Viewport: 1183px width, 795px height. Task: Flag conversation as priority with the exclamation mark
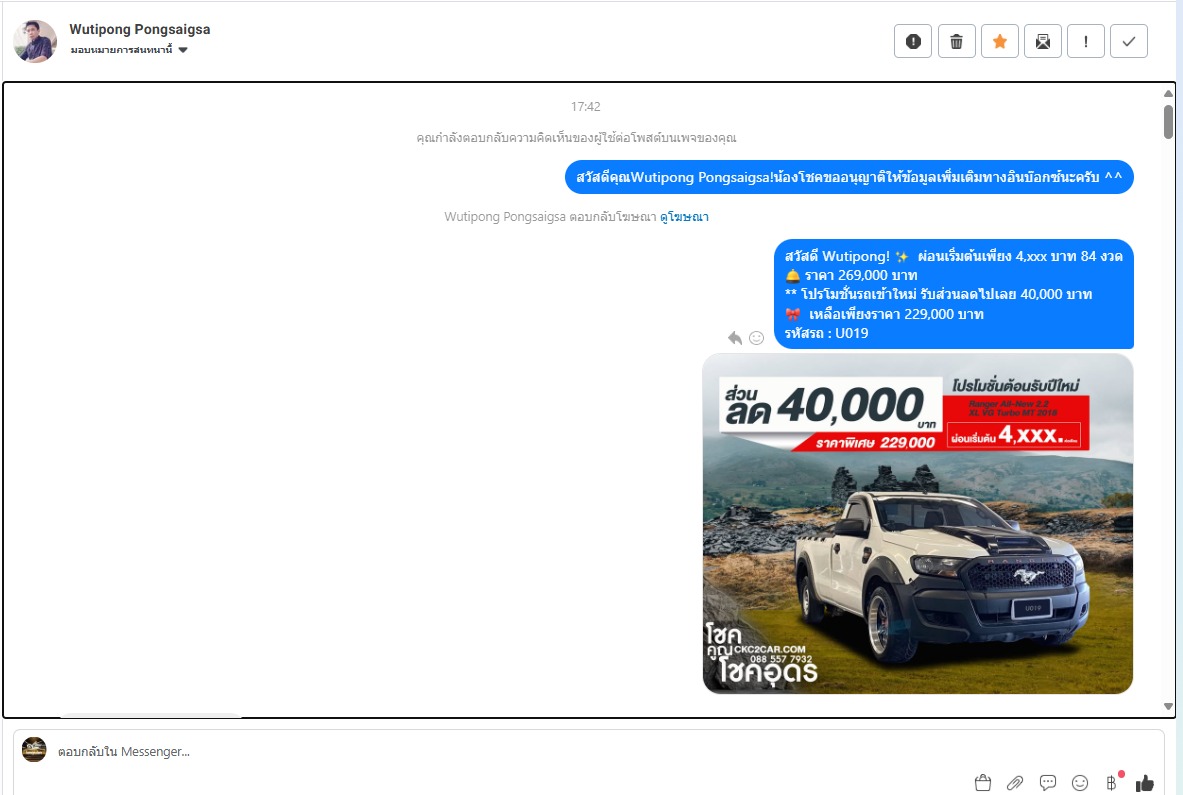(1085, 41)
